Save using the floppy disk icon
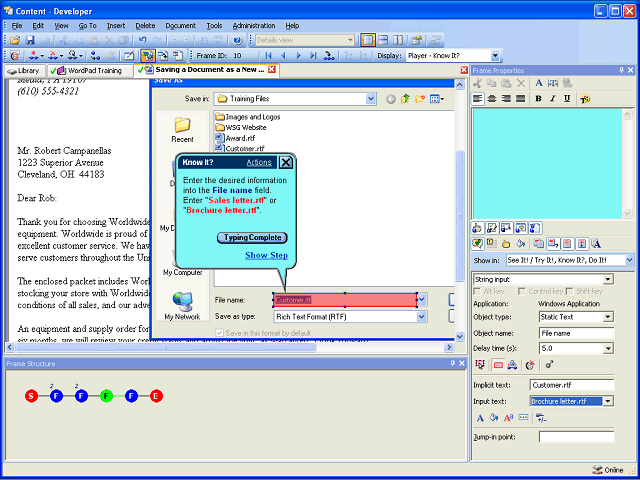This screenshot has width=640, height=480. (30, 40)
